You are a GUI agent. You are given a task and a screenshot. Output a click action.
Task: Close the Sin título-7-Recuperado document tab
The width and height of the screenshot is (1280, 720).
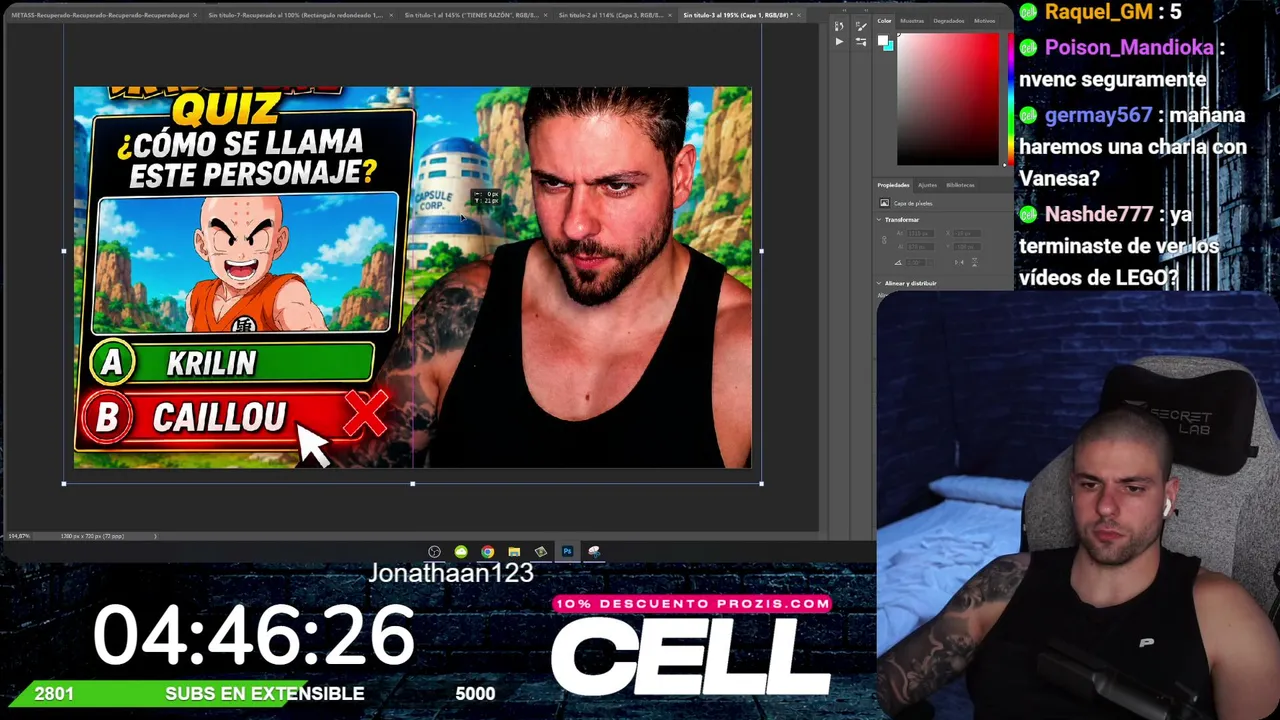(x=391, y=15)
